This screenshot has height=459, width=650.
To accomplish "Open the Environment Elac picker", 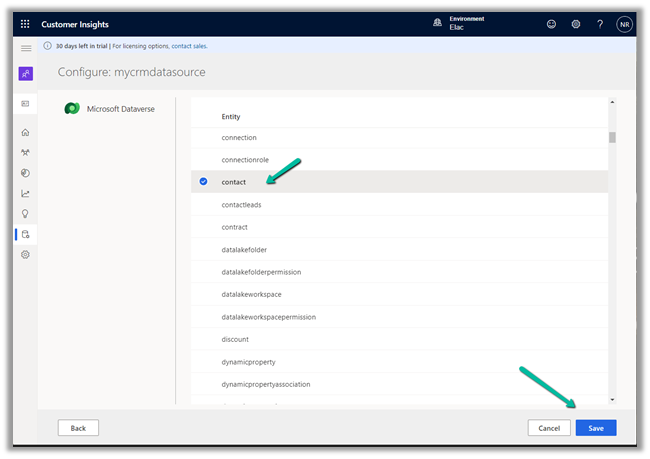I will tap(467, 24).
